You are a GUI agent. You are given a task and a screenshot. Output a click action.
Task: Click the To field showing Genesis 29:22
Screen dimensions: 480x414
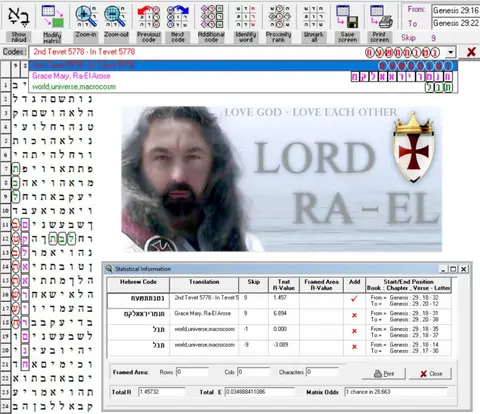[x=456, y=23]
